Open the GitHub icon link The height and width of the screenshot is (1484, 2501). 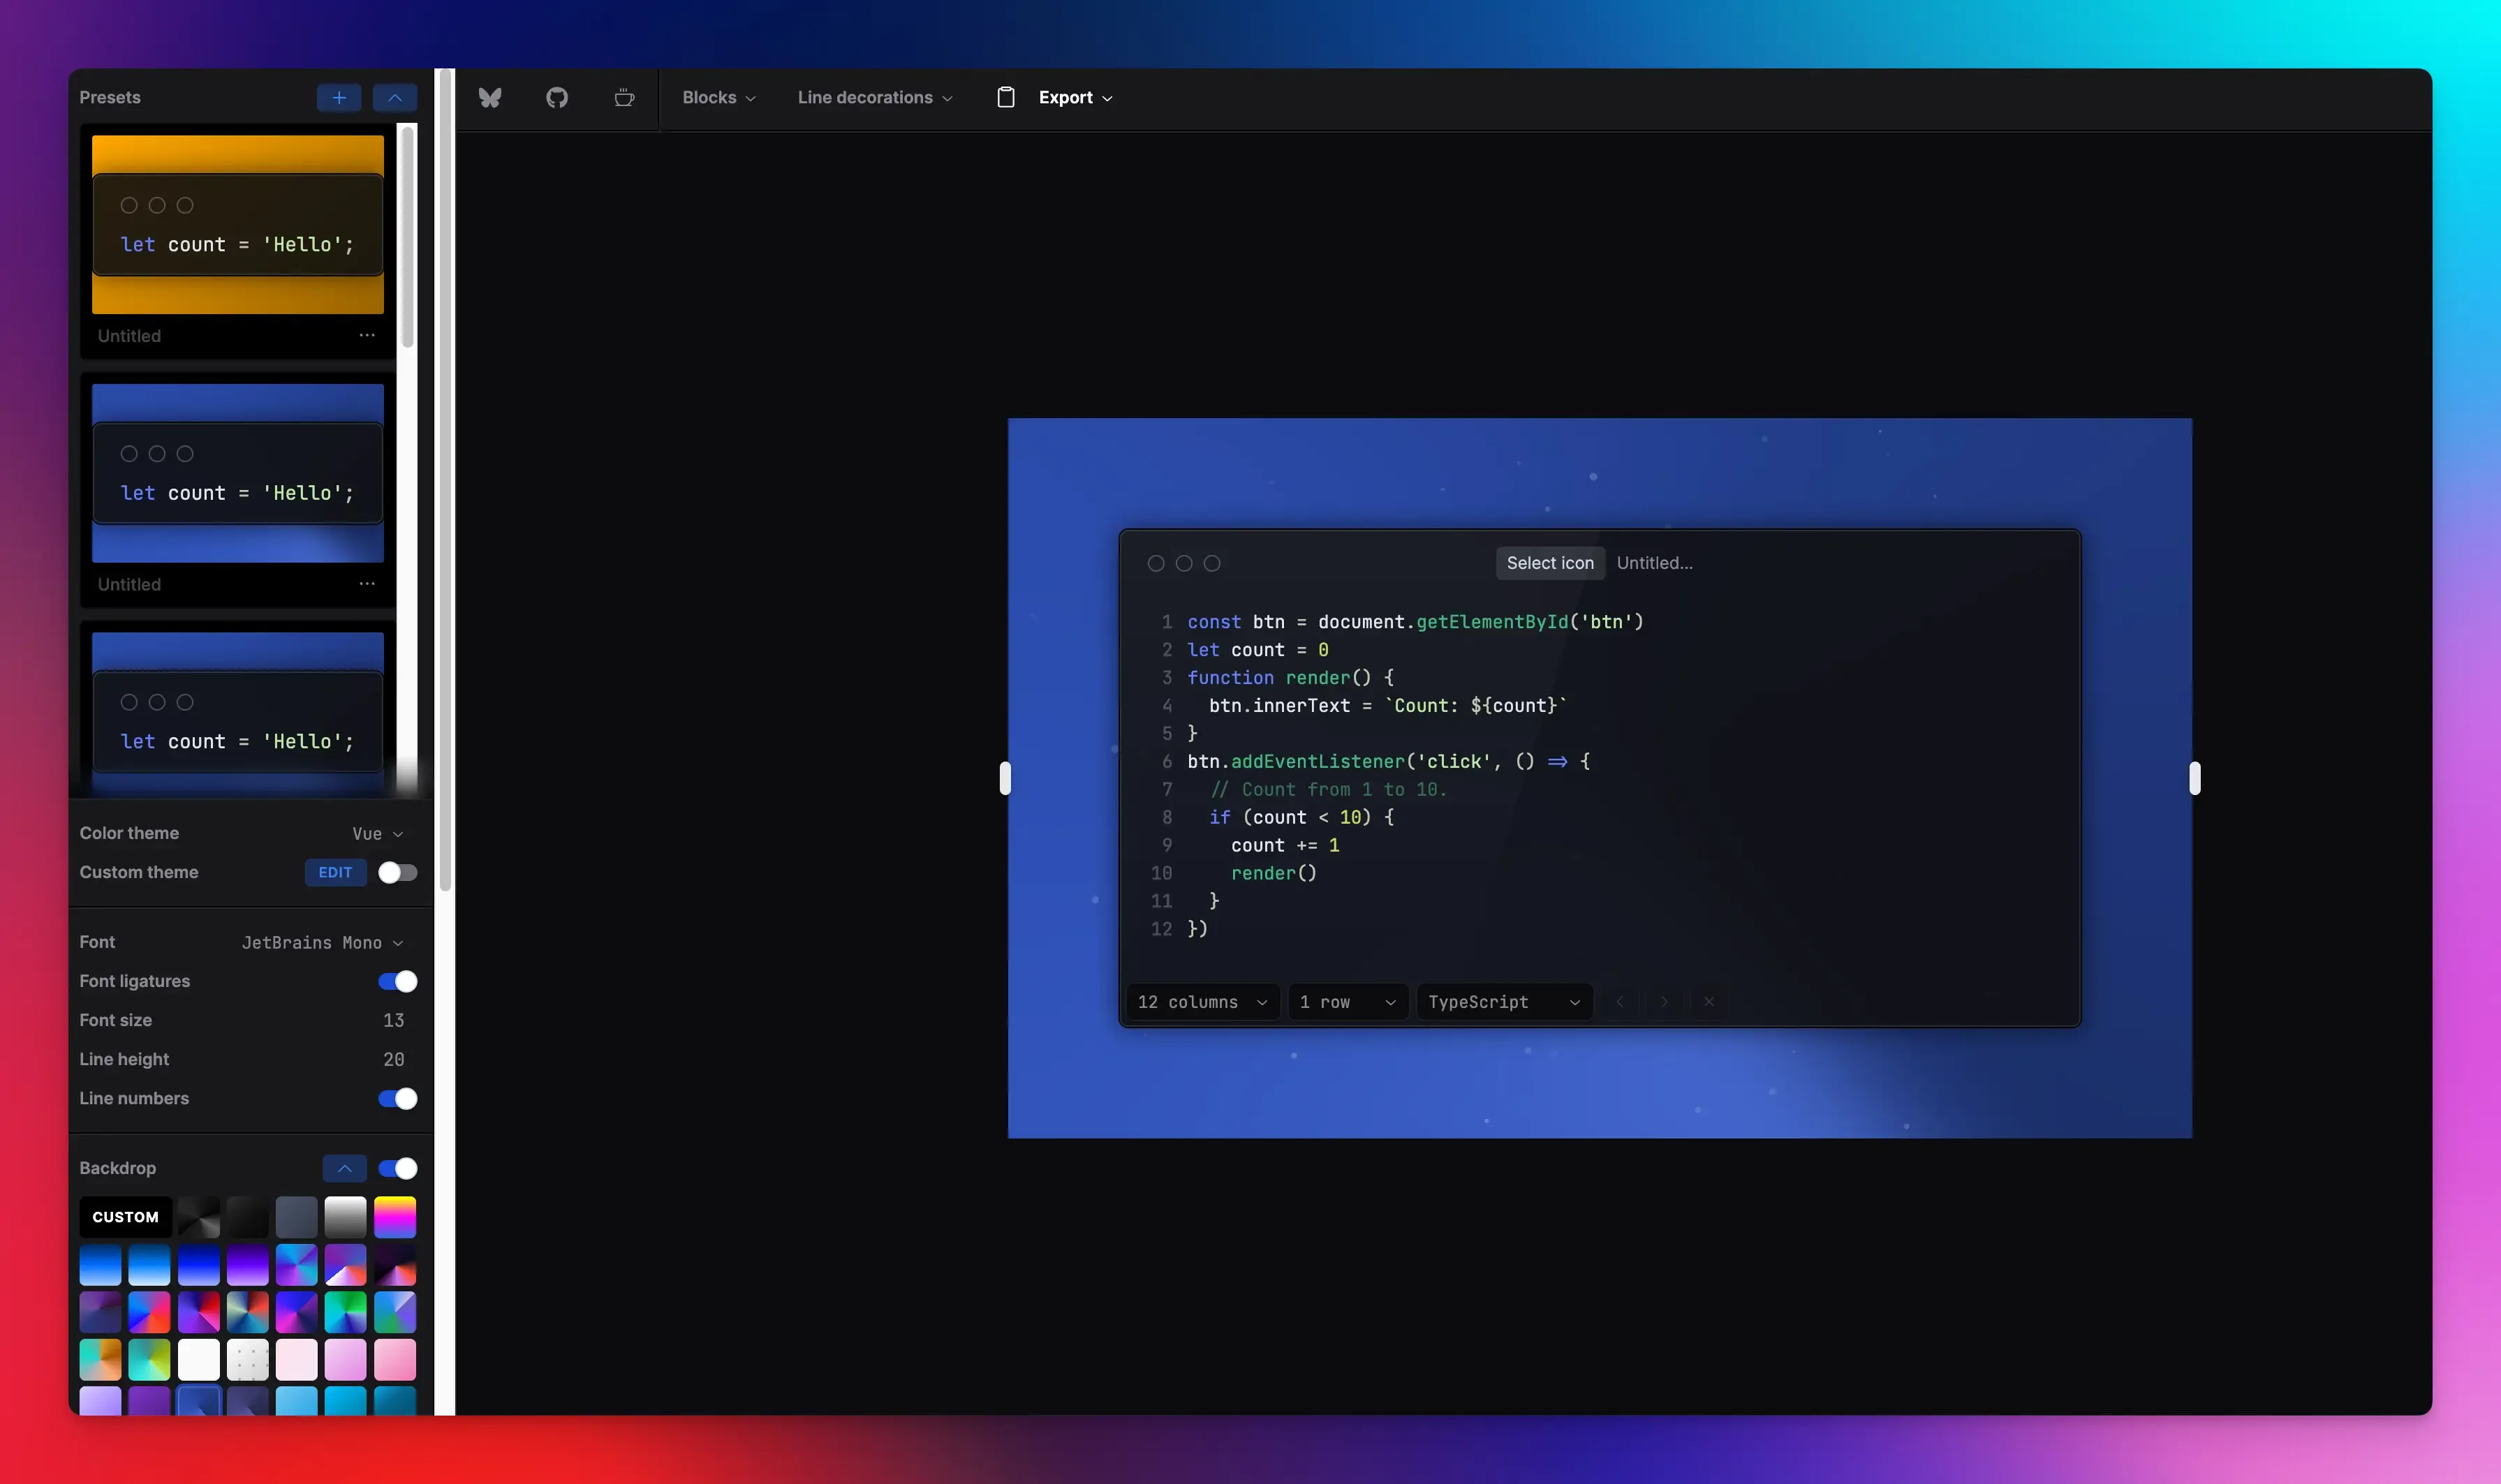pyautogui.click(x=557, y=97)
